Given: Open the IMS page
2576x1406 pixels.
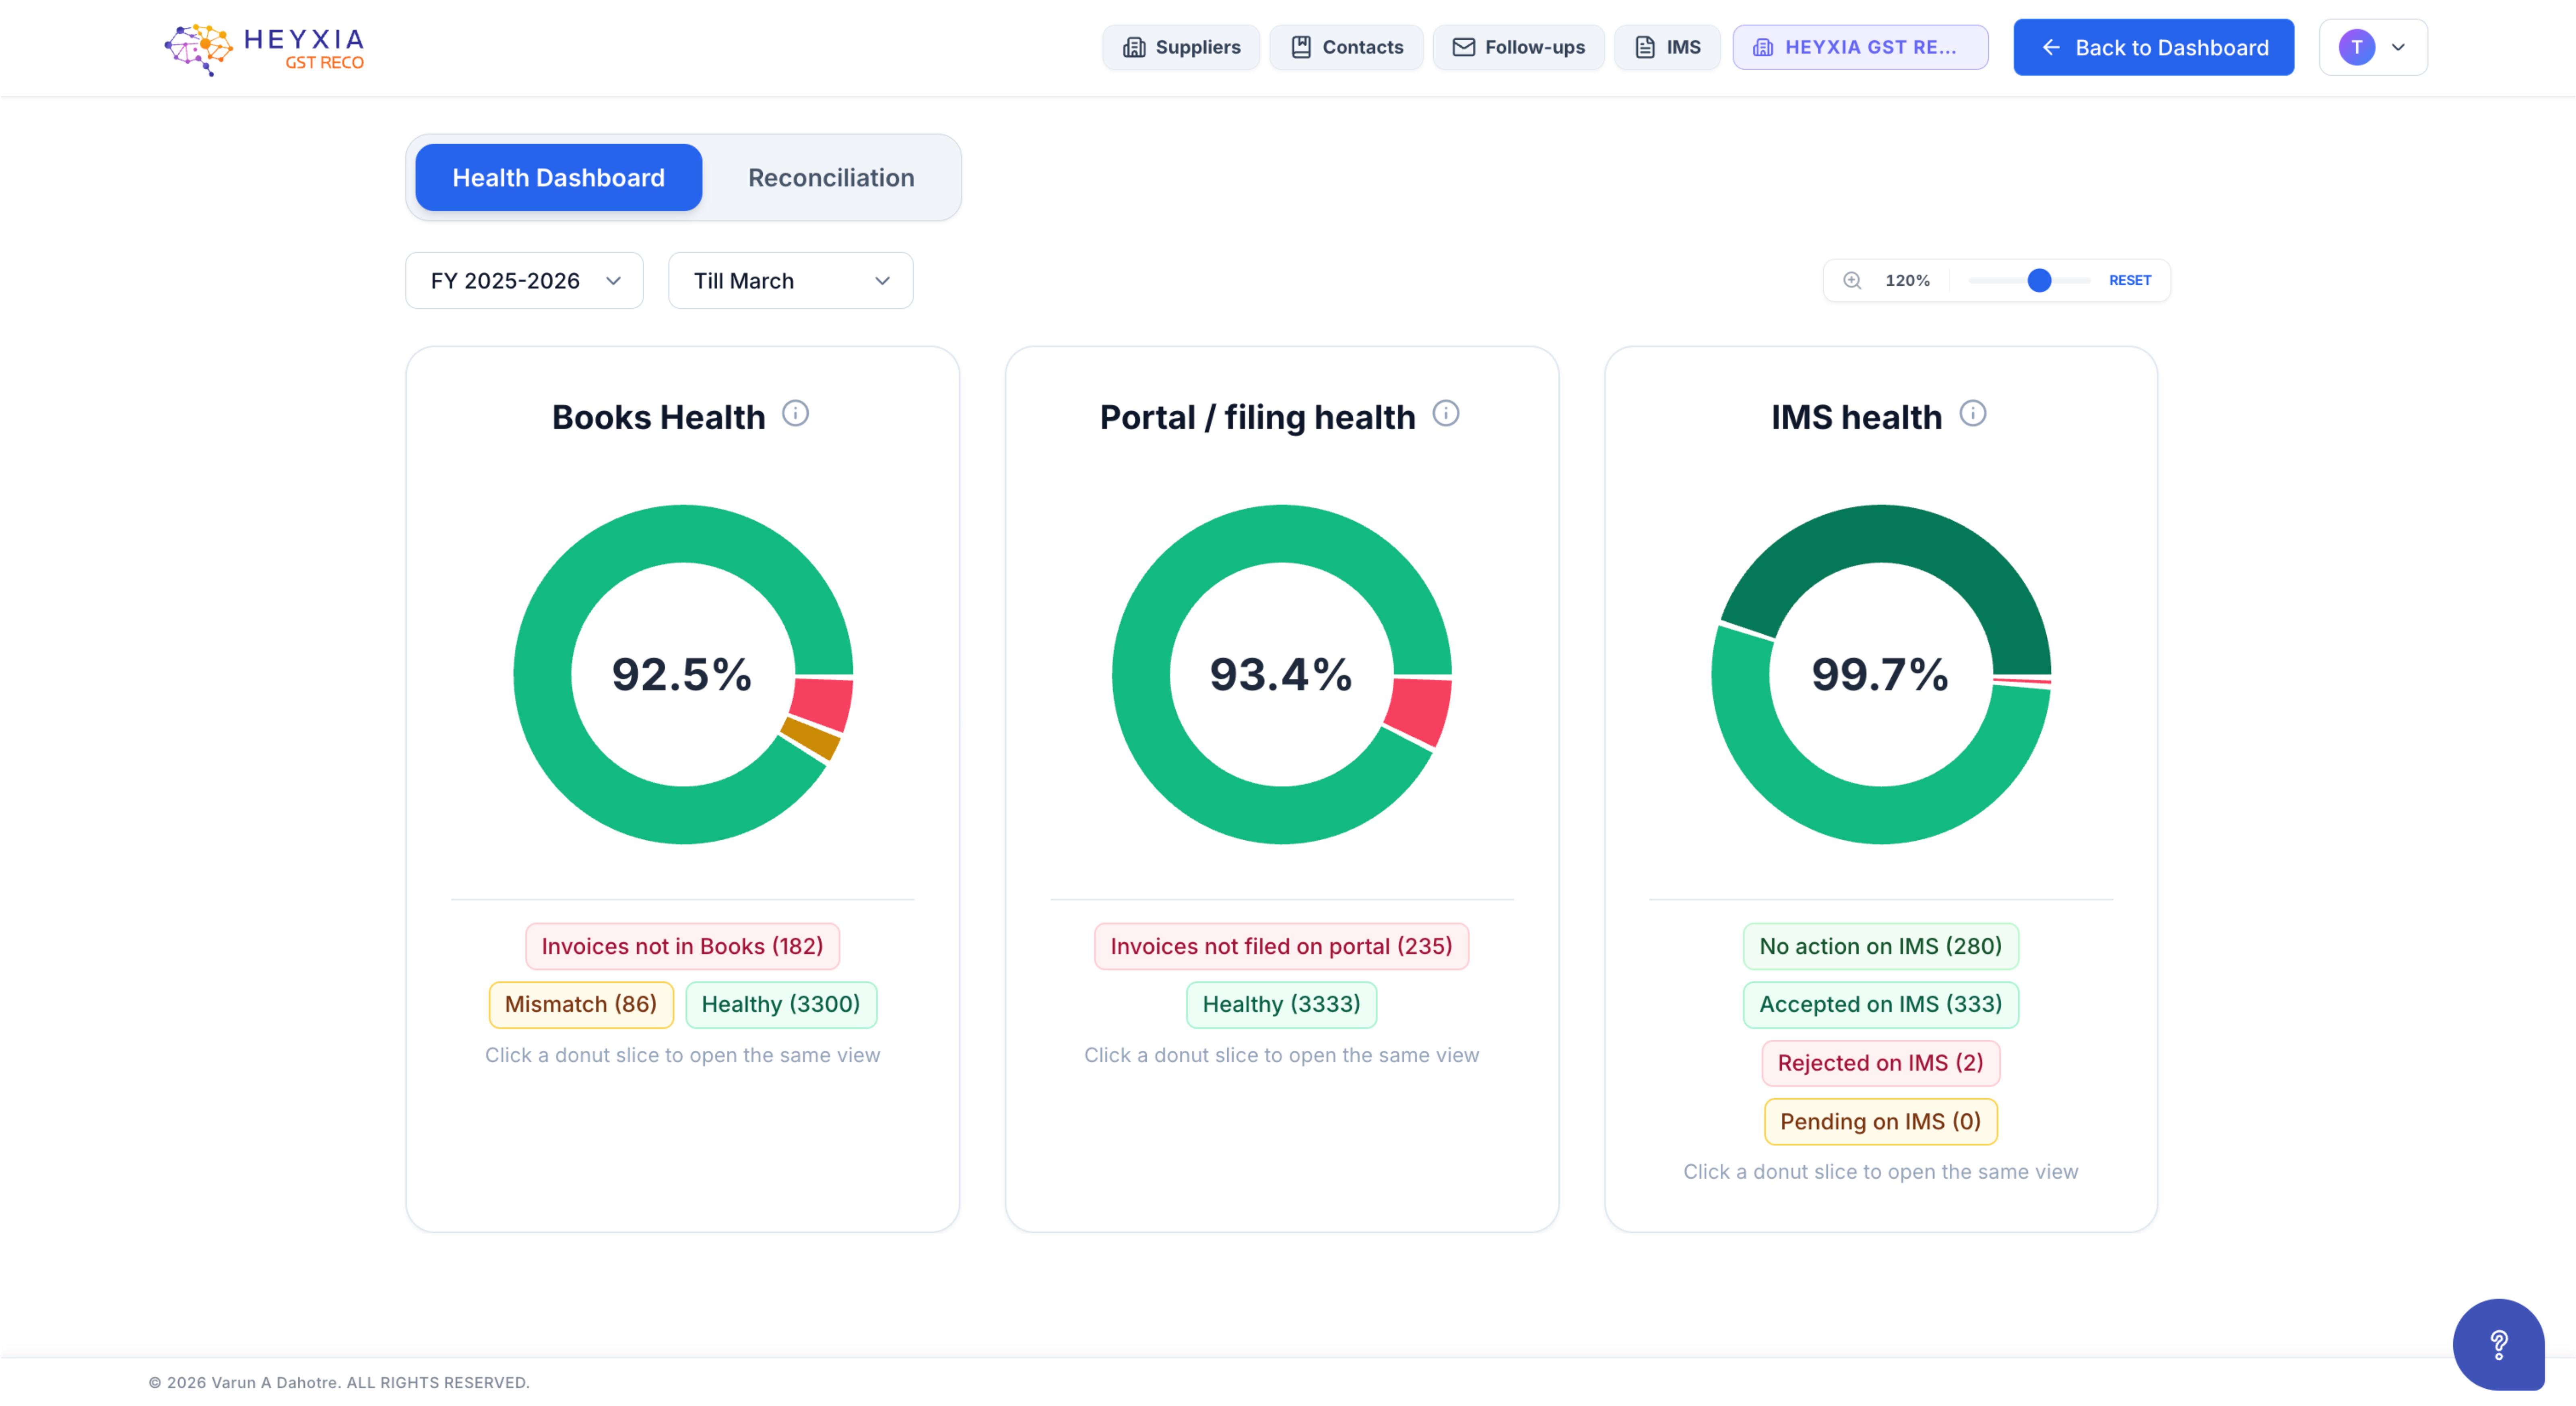Looking at the screenshot, I should pyautogui.click(x=1667, y=47).
